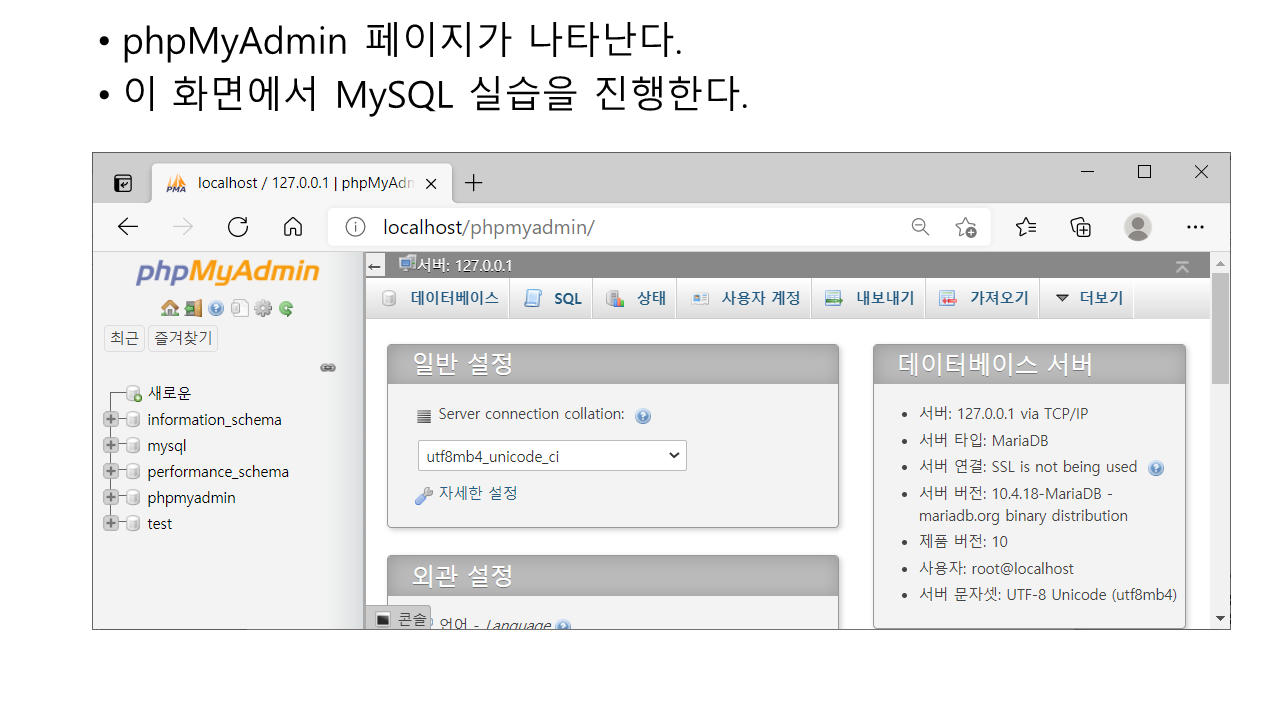This screenshot has width=1280, height=720.
Task: Expand the test database node
Action: click(x=111, y=524)
